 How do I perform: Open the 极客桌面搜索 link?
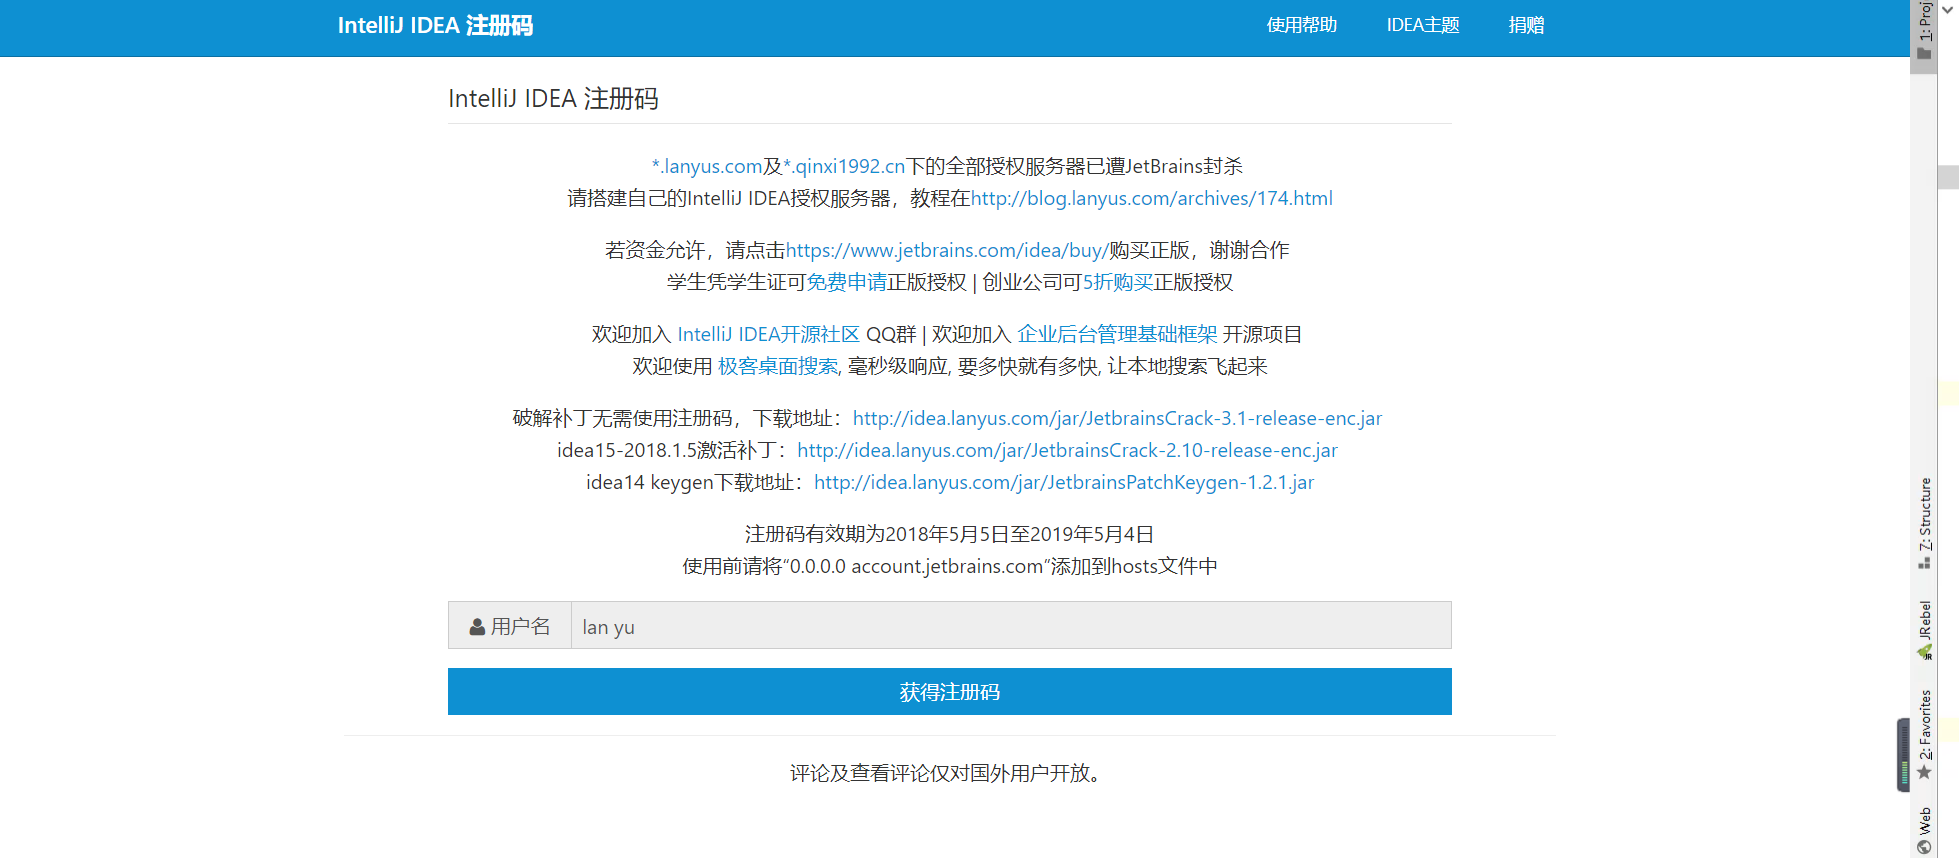click(x=778, y=366)
